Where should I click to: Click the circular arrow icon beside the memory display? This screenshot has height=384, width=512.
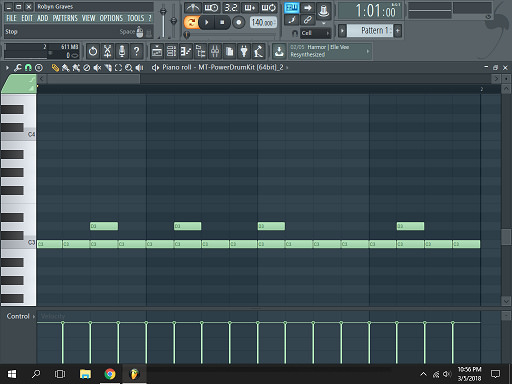(x=93, y=51)
